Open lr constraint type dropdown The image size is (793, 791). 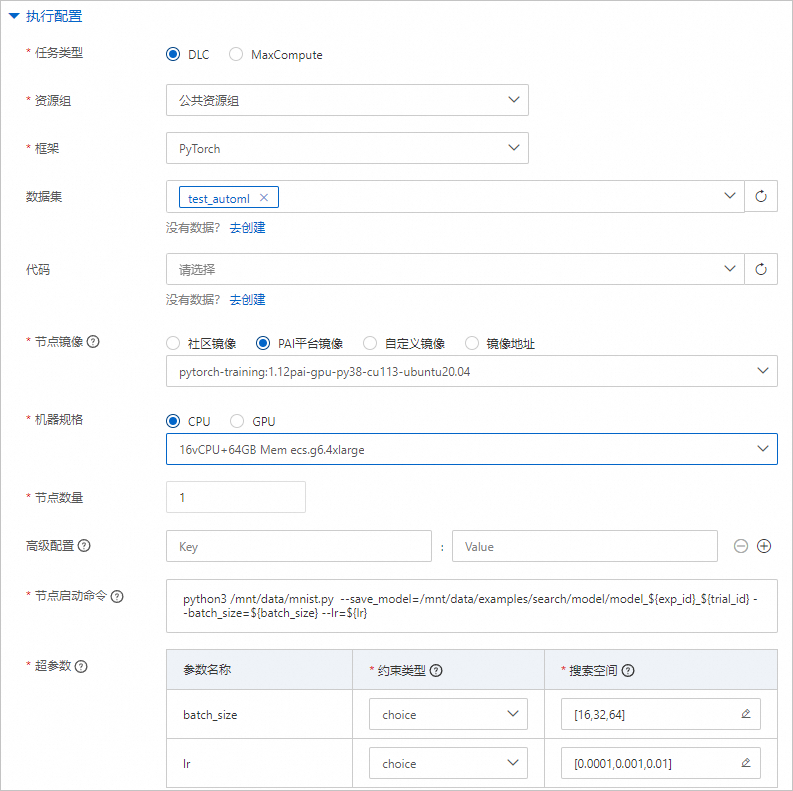[x=448, y=763]
